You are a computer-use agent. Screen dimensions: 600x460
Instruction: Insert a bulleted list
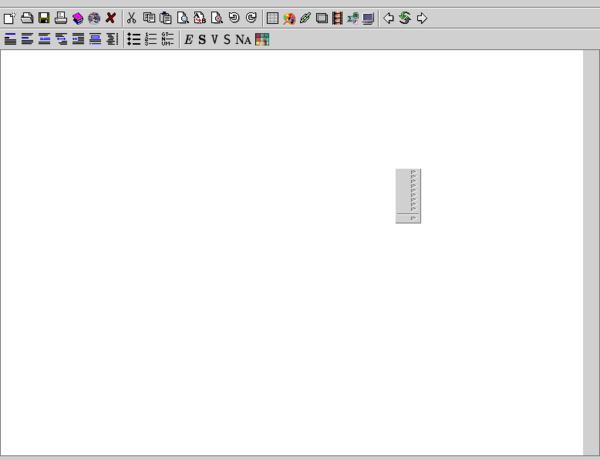(134, 39)
